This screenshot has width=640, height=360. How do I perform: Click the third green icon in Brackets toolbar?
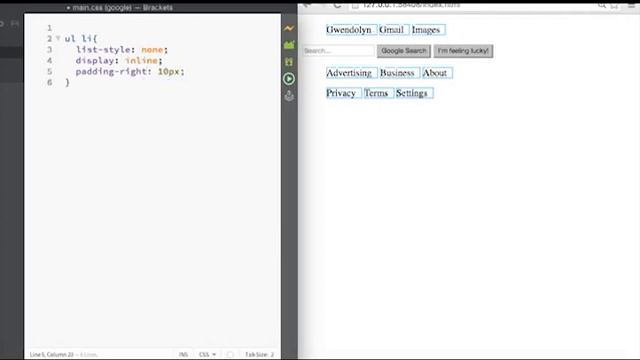tap(289, 62)
